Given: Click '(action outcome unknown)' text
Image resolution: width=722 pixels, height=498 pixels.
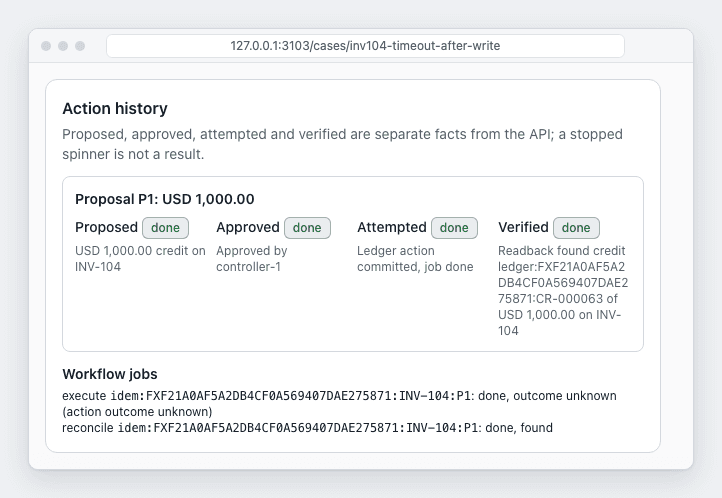Looking at the screenshot, I should tap(137, 412).
